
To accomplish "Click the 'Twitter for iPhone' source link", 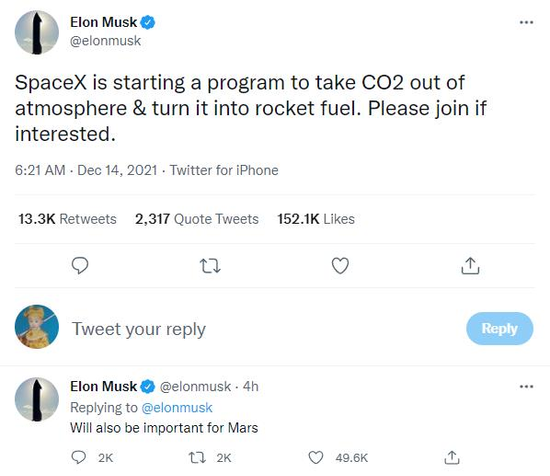I will [224, 170].
